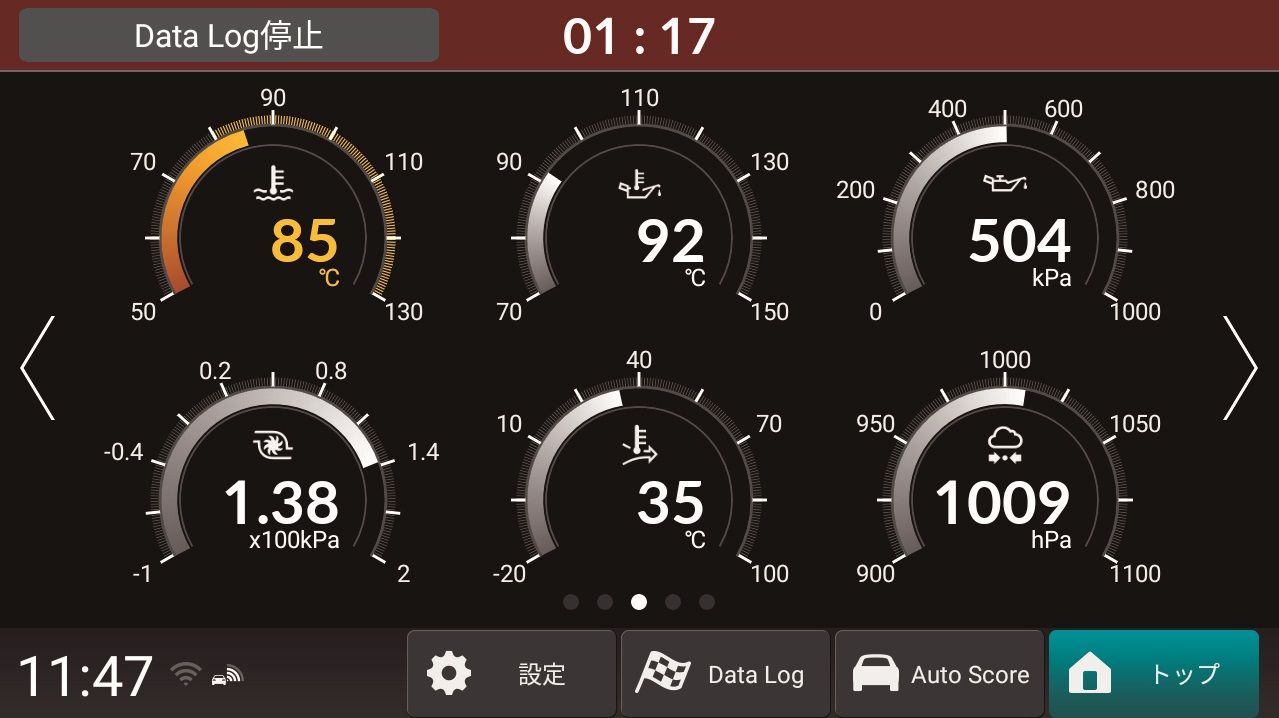1279x718 pixels.
Task: Click the intake air temperature icon
Action: tap(640, 444)
